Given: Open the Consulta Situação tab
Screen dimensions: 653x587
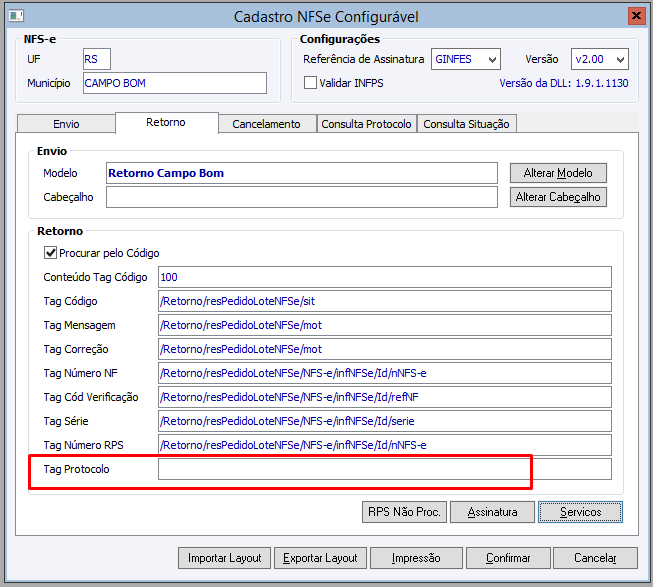Looking at the screenshot, I should click(x=466, y=124).
